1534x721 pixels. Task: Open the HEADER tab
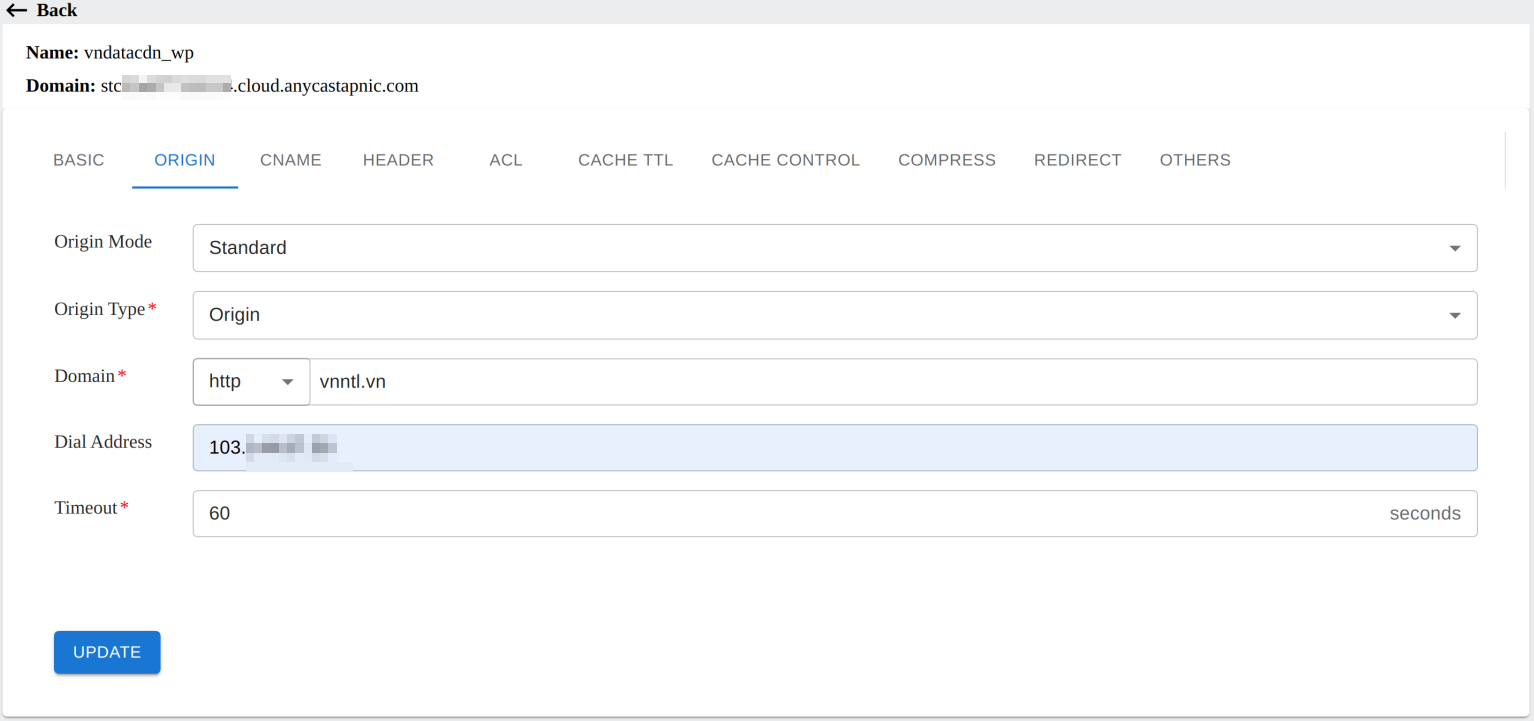(398, 160)
